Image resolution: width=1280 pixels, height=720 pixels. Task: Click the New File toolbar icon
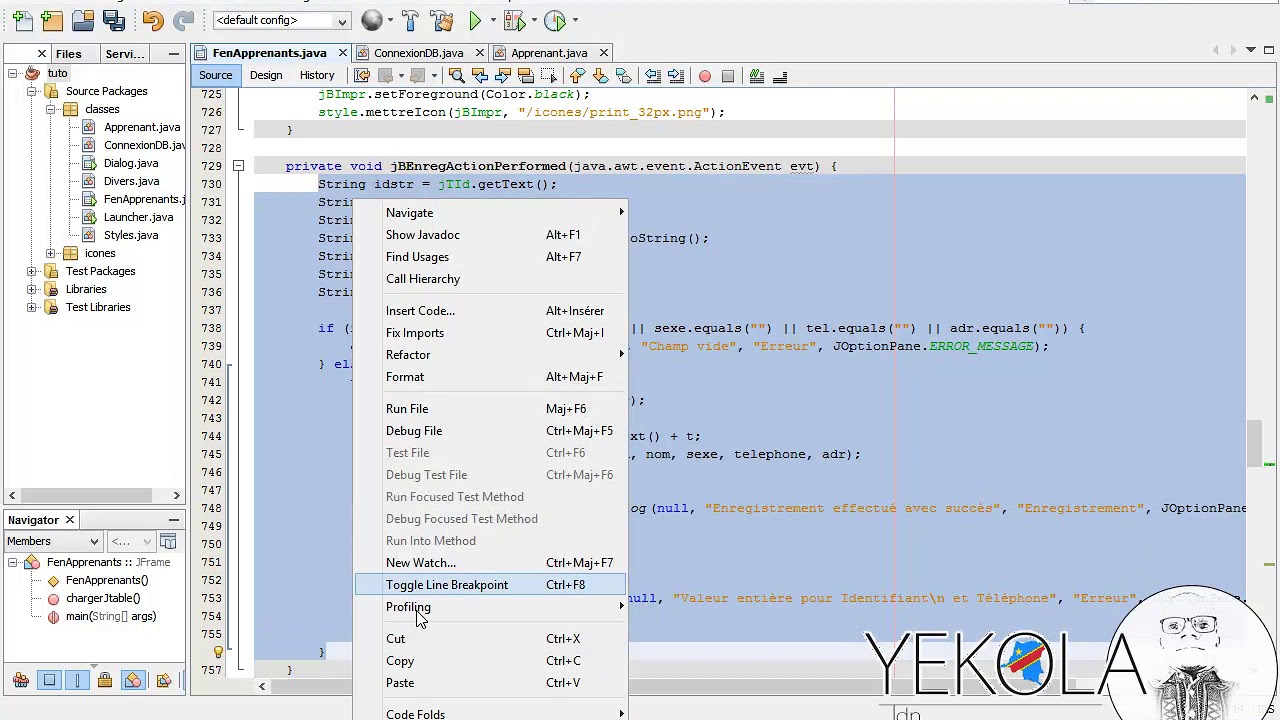(x=21, y=20)
